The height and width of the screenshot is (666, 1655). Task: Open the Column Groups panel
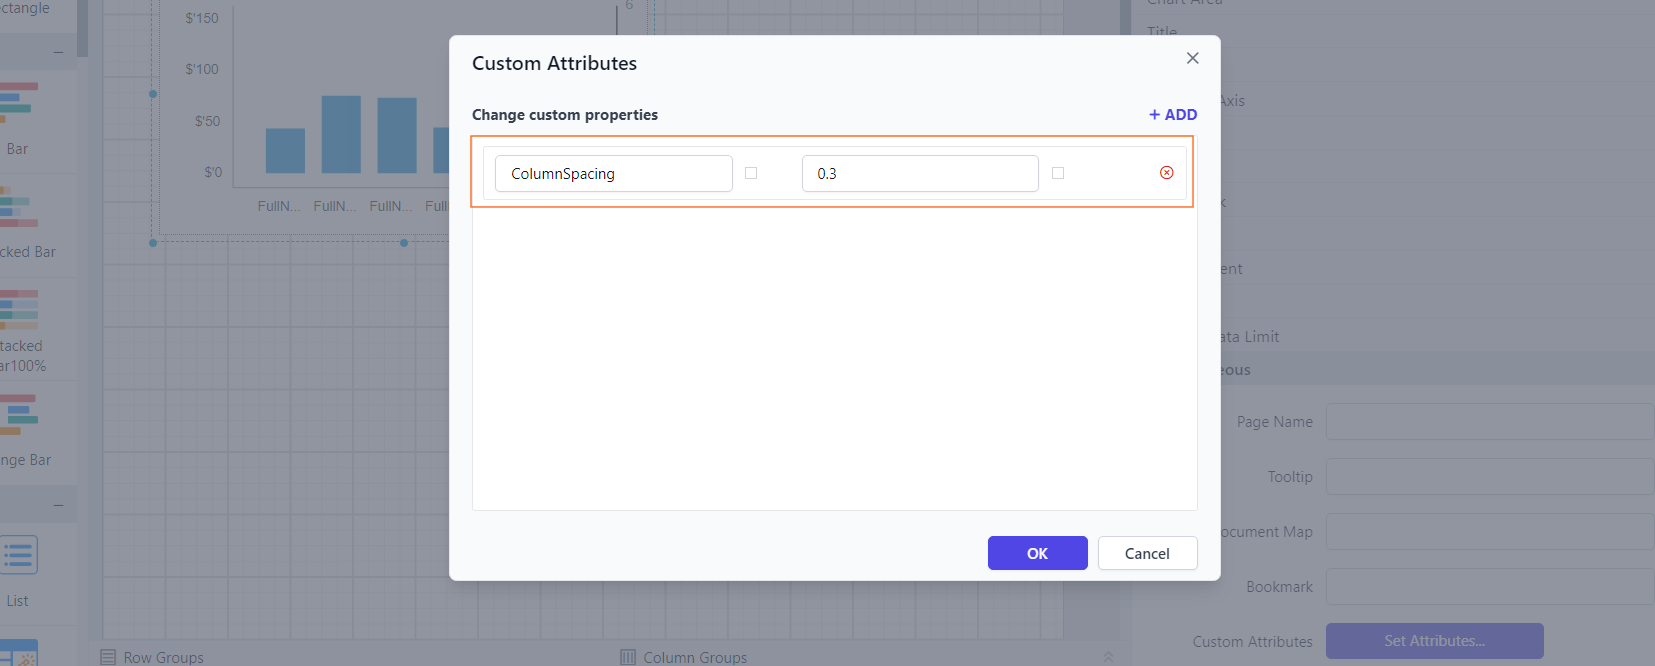pos(684,657)
